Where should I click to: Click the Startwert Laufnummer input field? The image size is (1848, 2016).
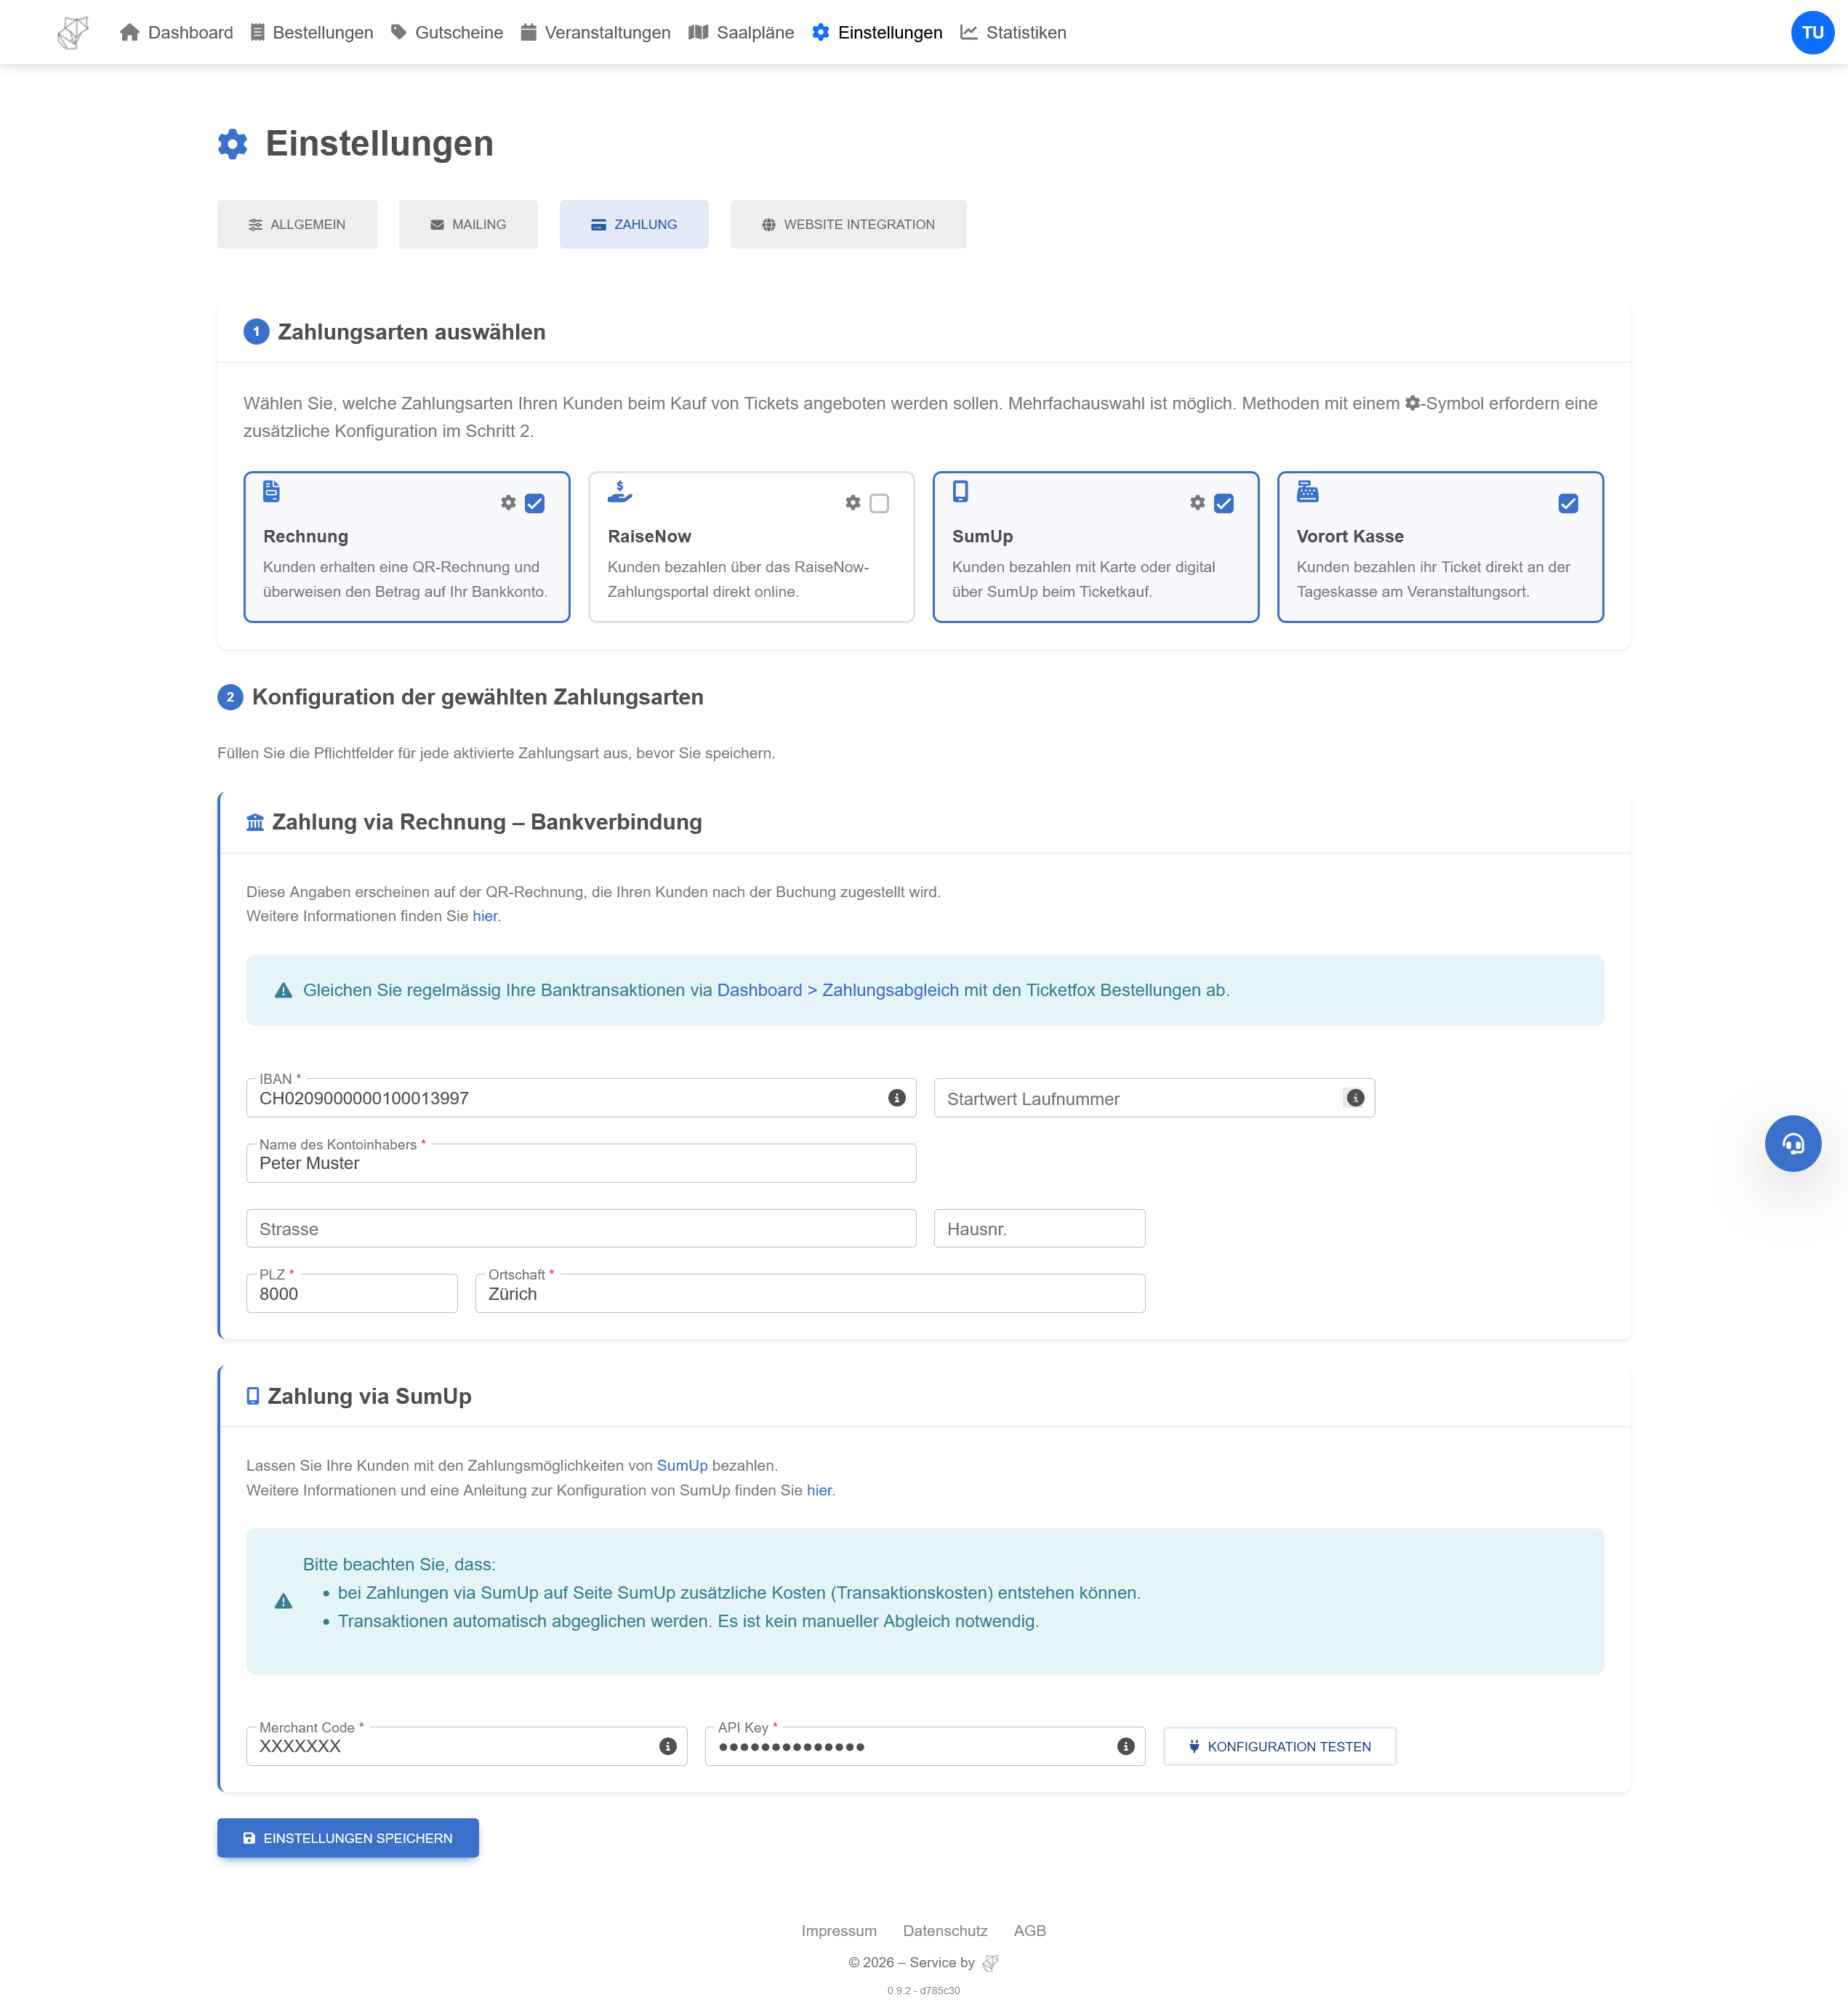click(1154, 1098)
